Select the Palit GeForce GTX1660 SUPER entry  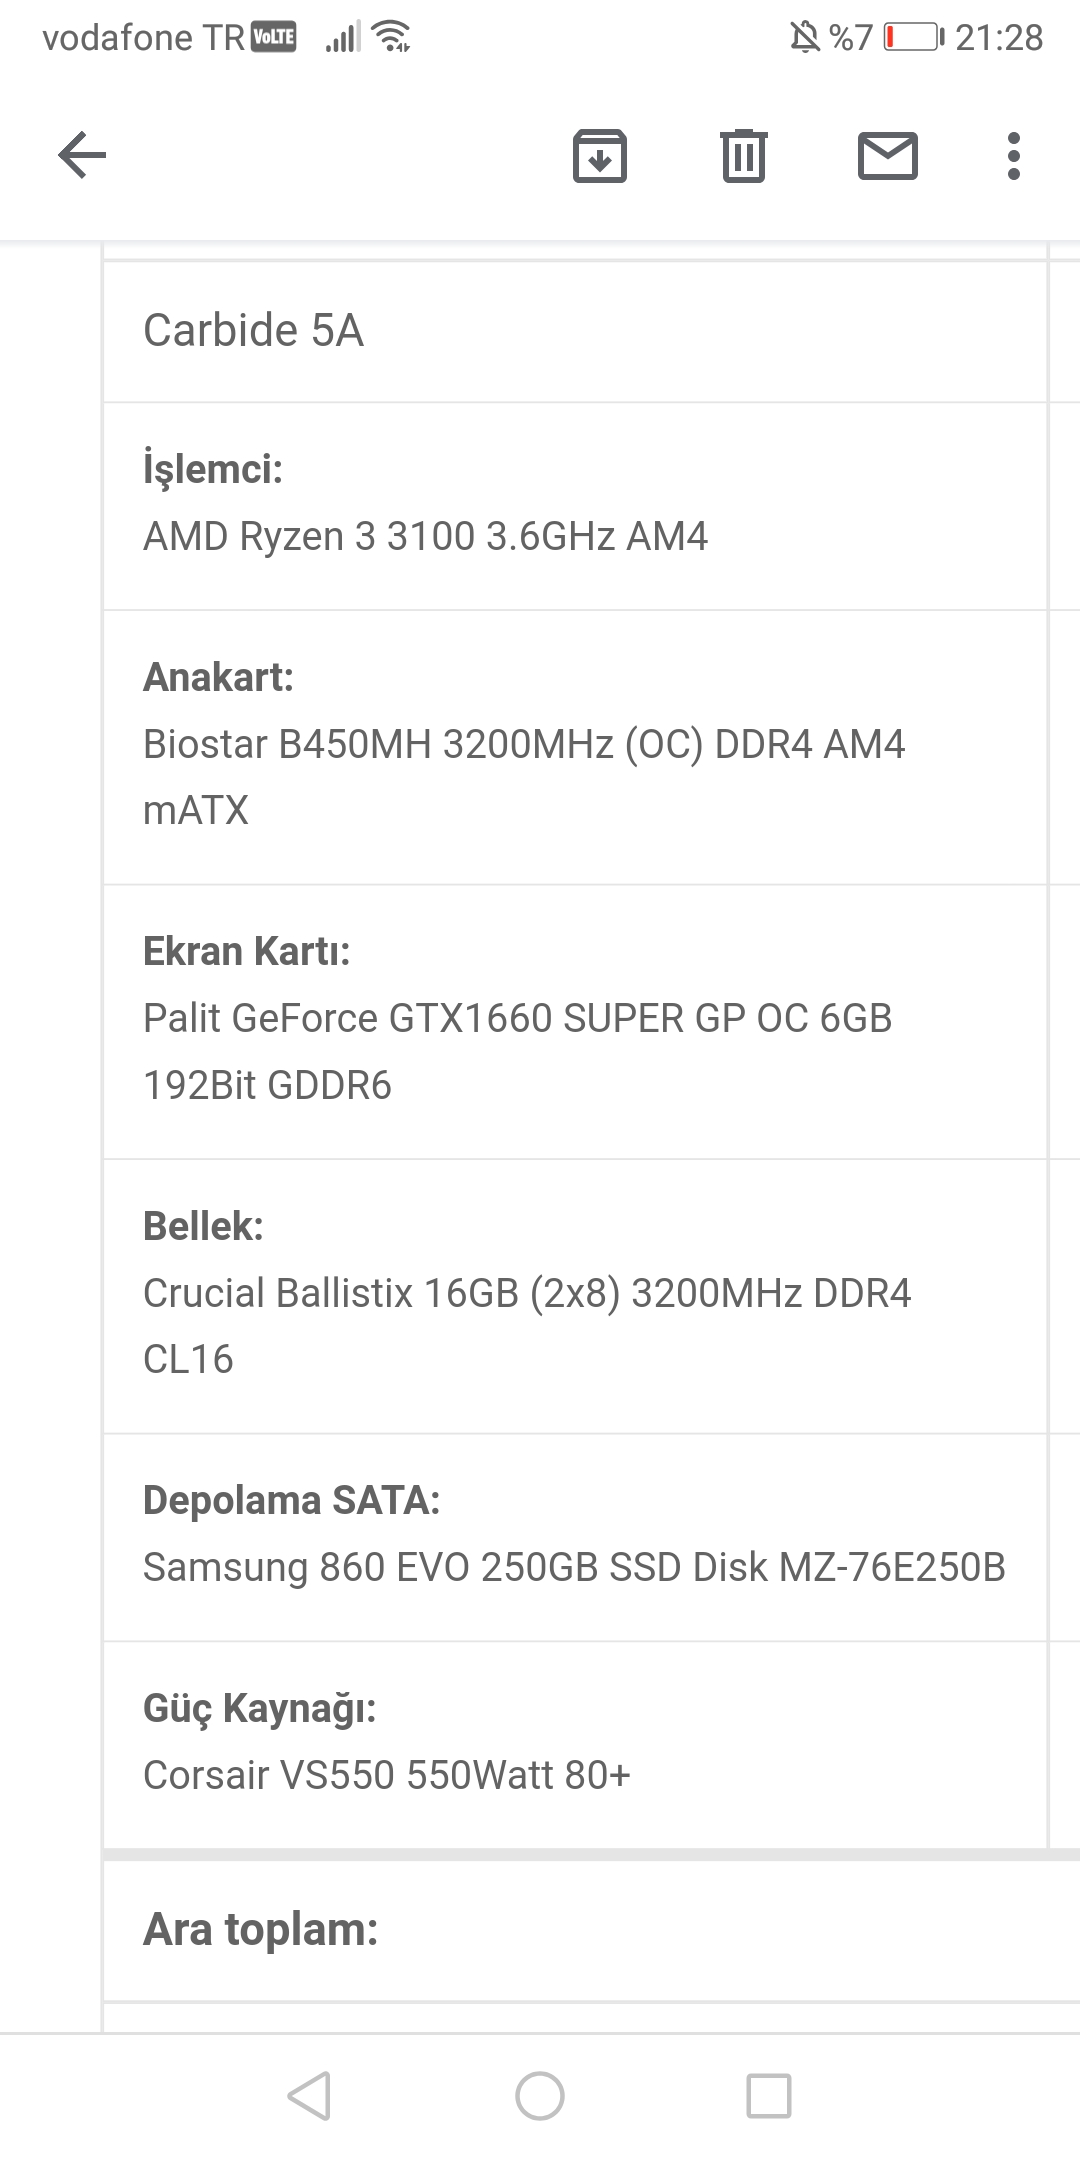click(517, 1019)
